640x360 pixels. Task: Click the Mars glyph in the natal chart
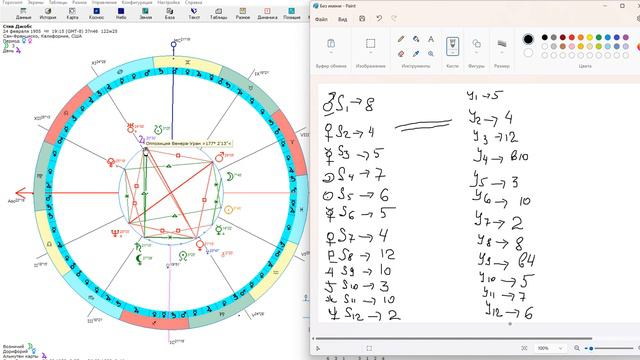219,157
